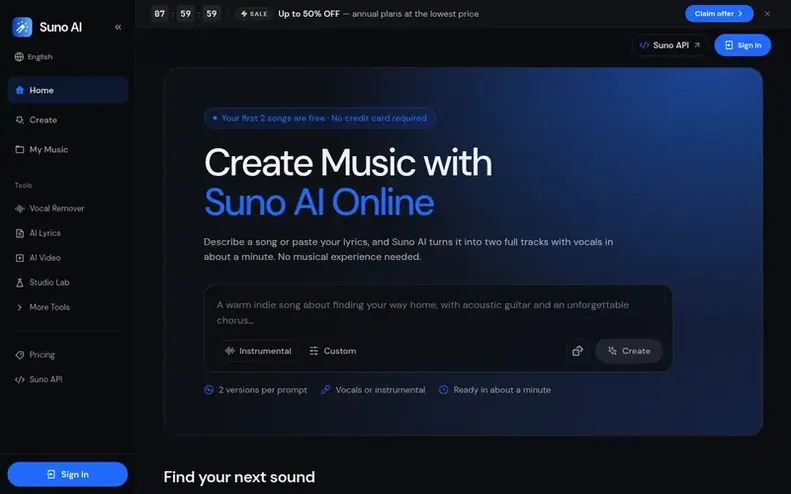Click 'Ready in about a minute' text

502,390
